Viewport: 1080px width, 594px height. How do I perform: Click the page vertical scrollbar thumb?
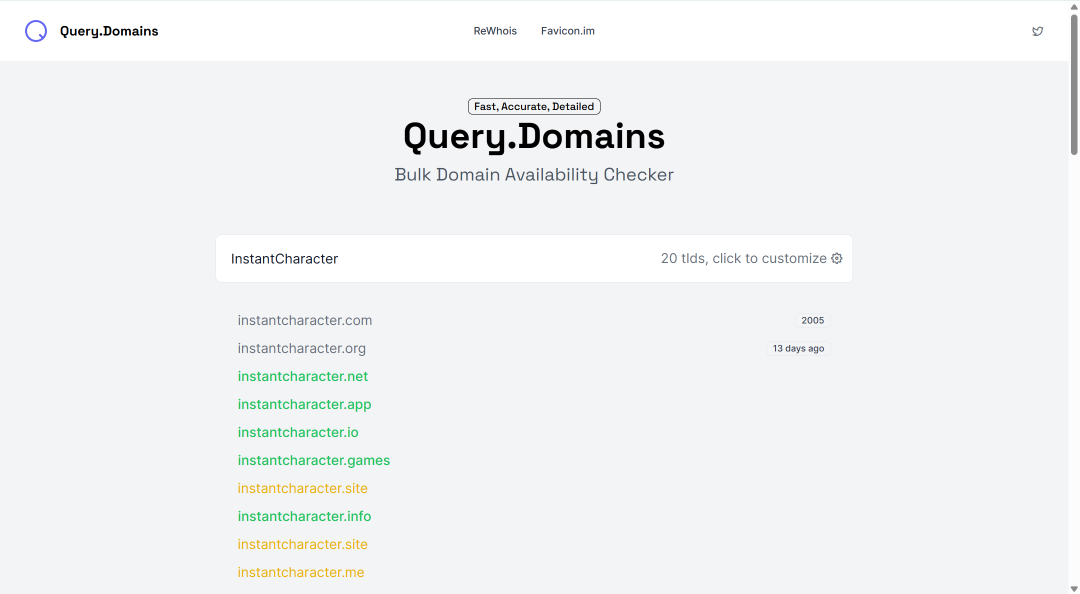click(1074, 84)
